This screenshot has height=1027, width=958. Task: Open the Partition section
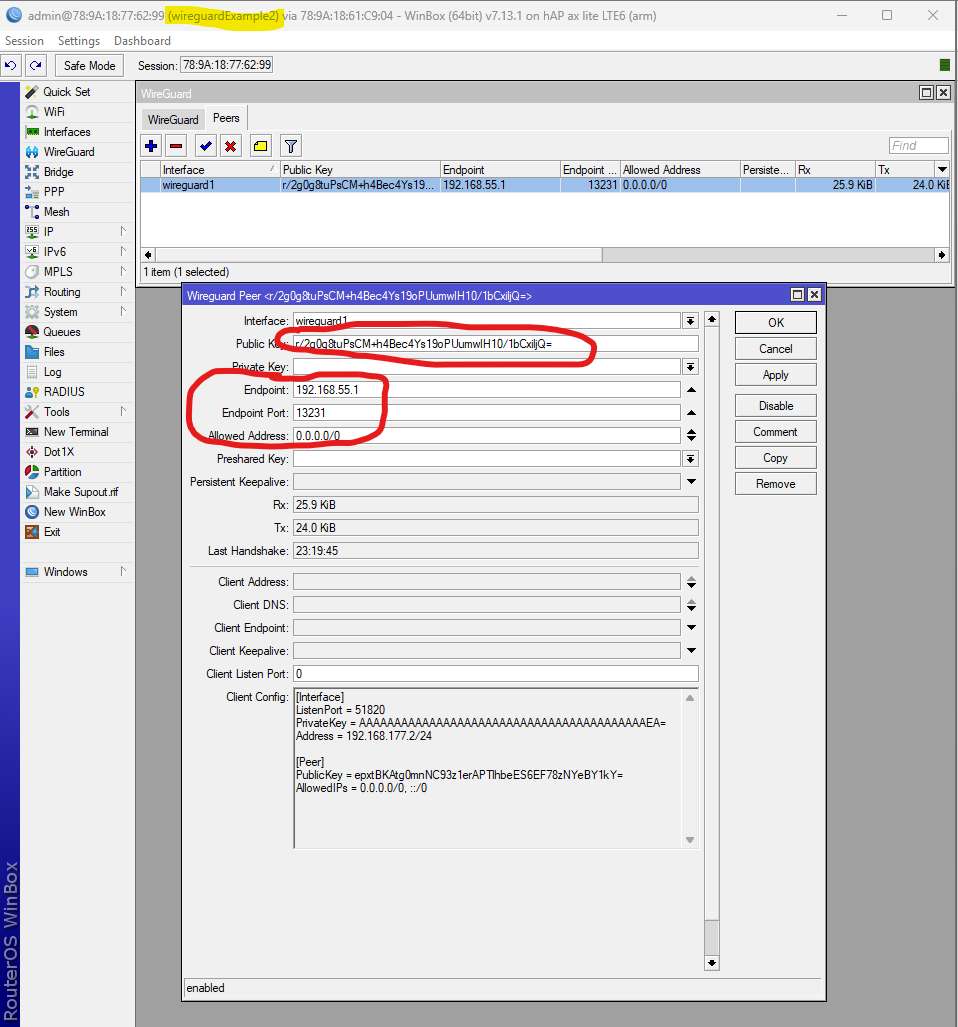tap(62, 472)
